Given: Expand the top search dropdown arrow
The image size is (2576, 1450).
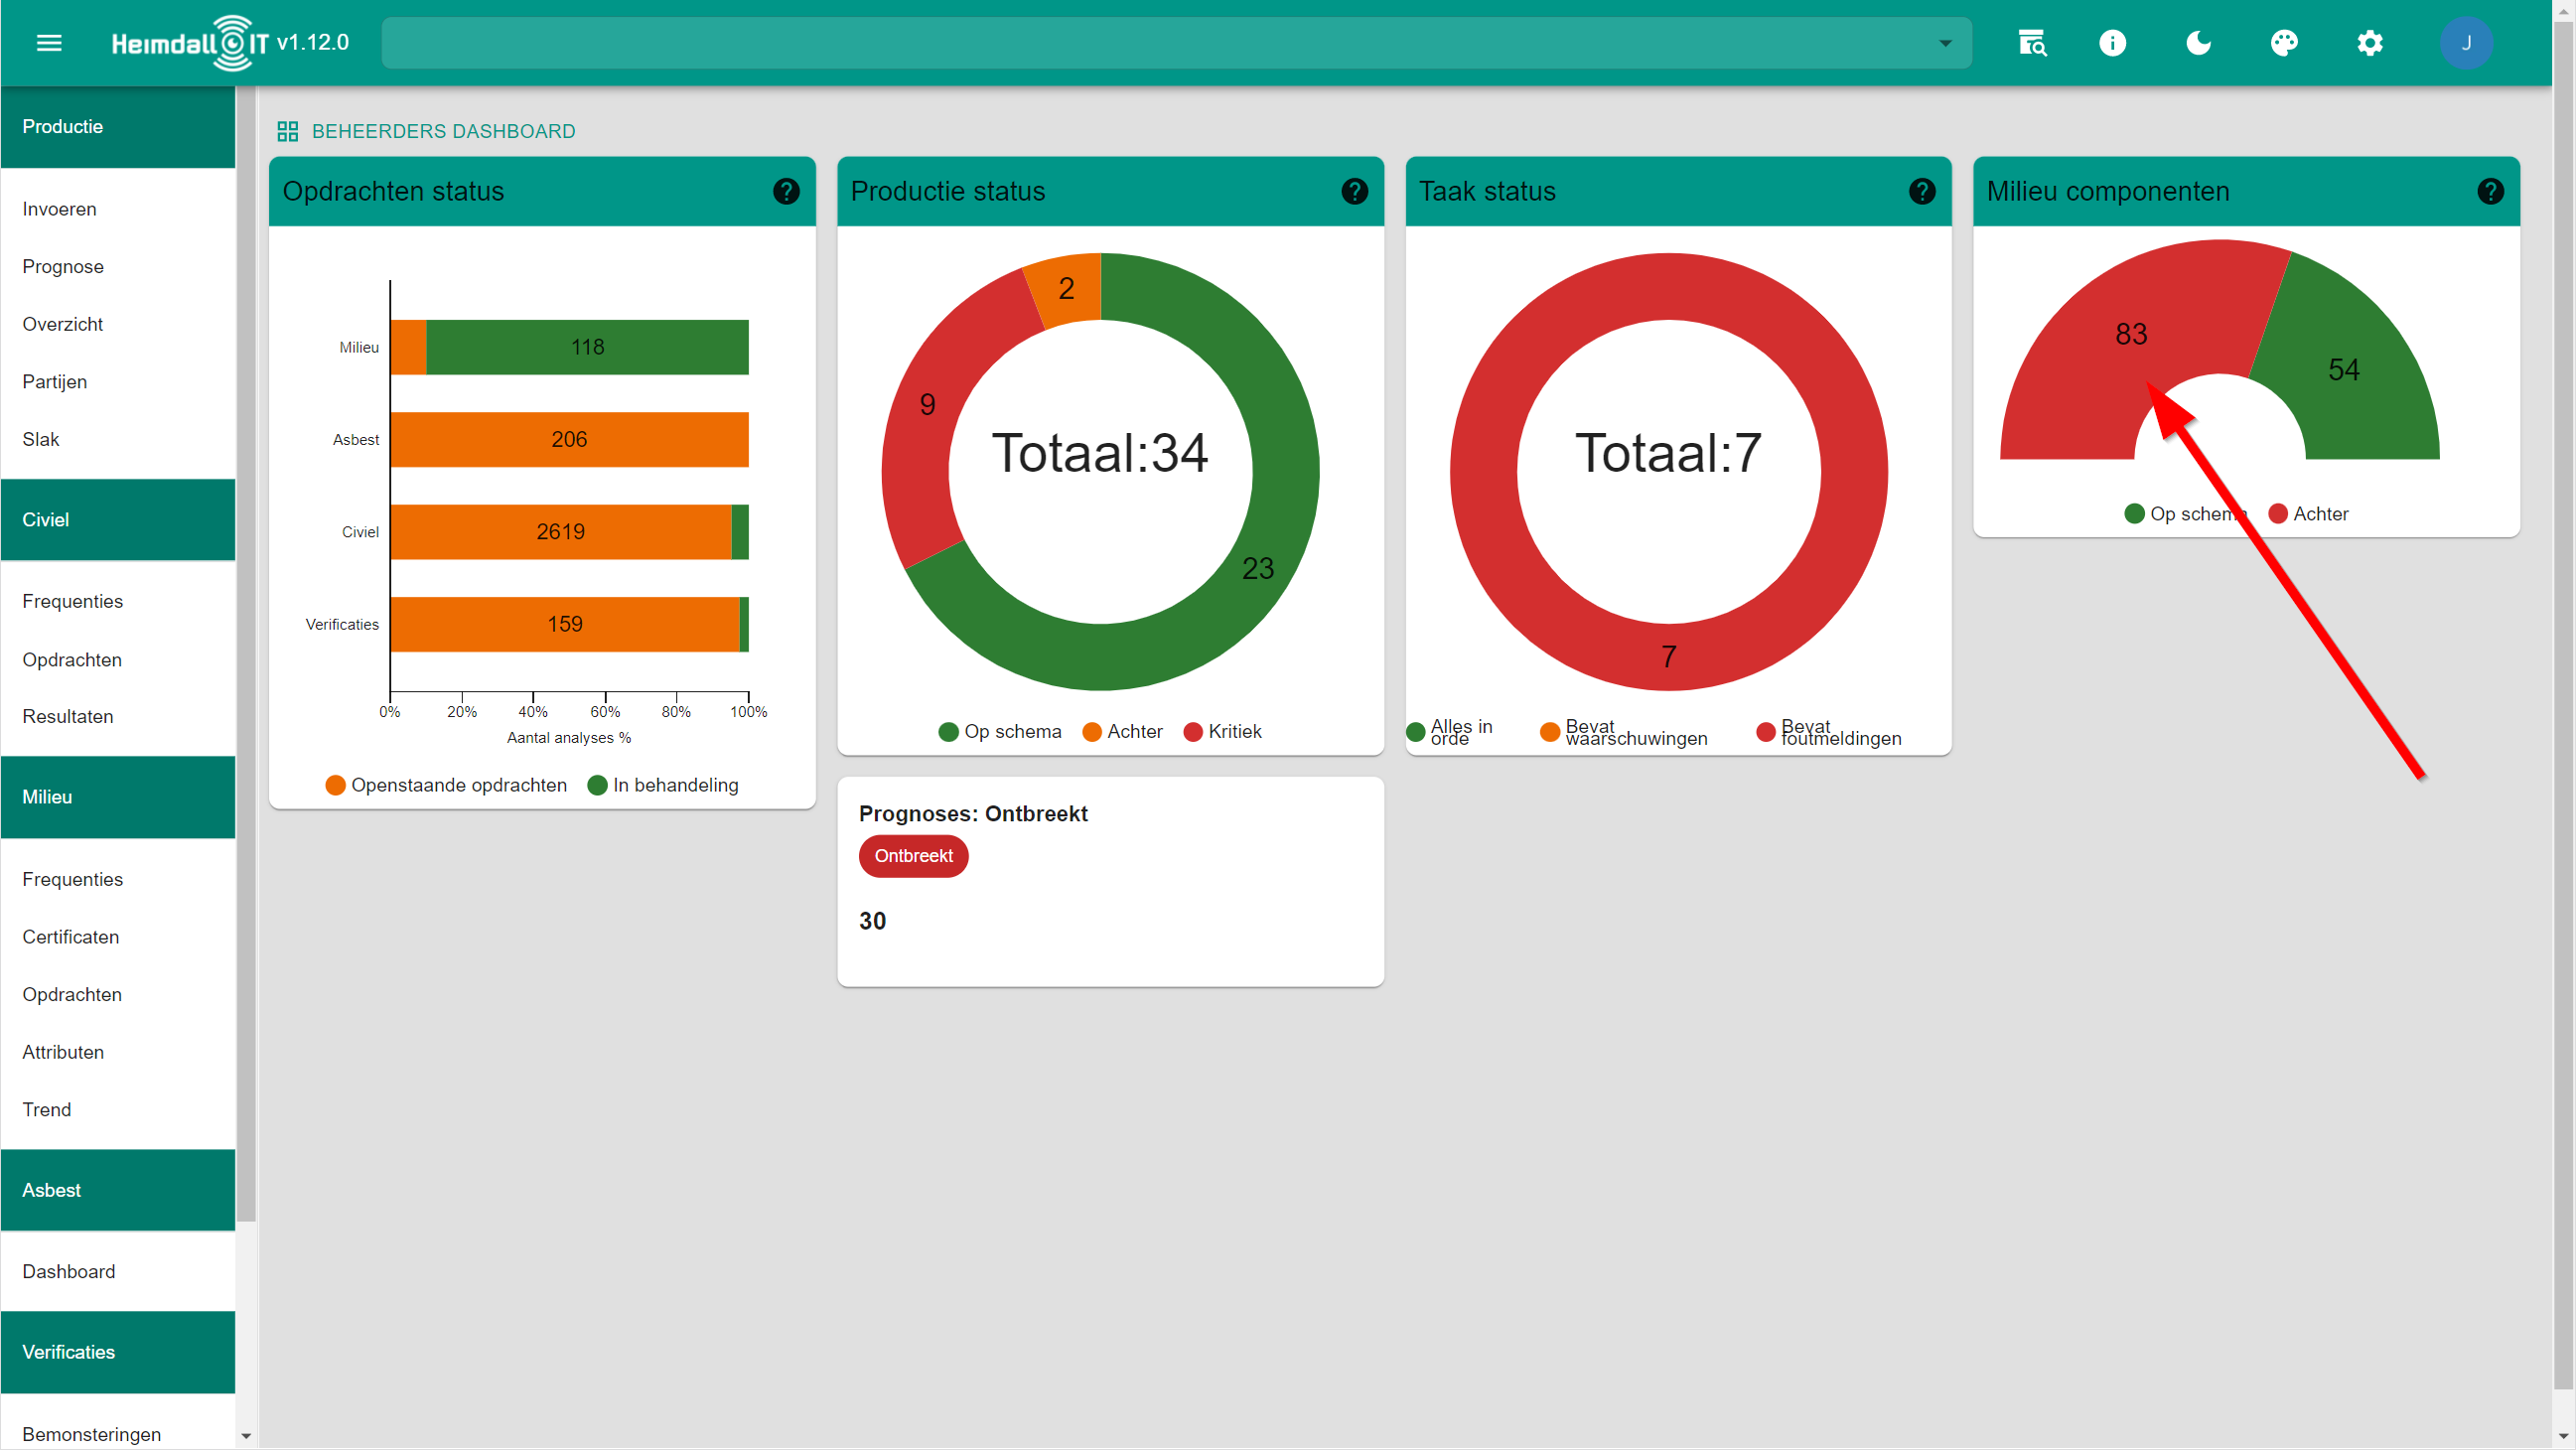Looking at the screenshot, I should coord(1945,43).
